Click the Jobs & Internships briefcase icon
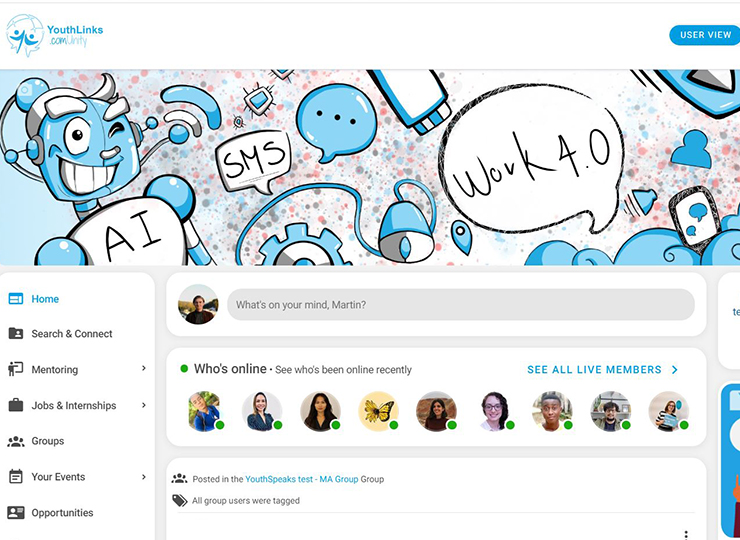The height and width of the screenshot is (540, 740). [x=16, y=405]
